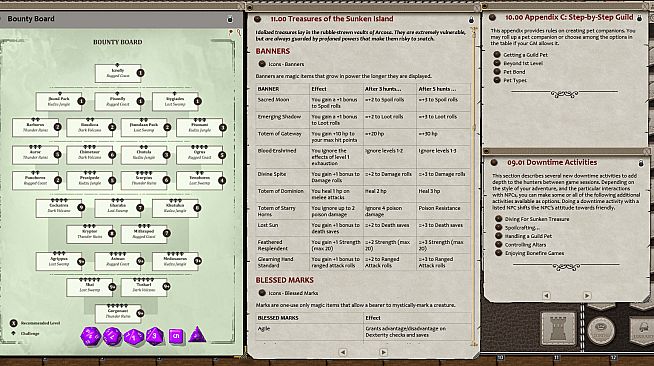Open the Diving For Sunken Treasure link icon
This screenshot has height=366, width=654.
[498, 218]
